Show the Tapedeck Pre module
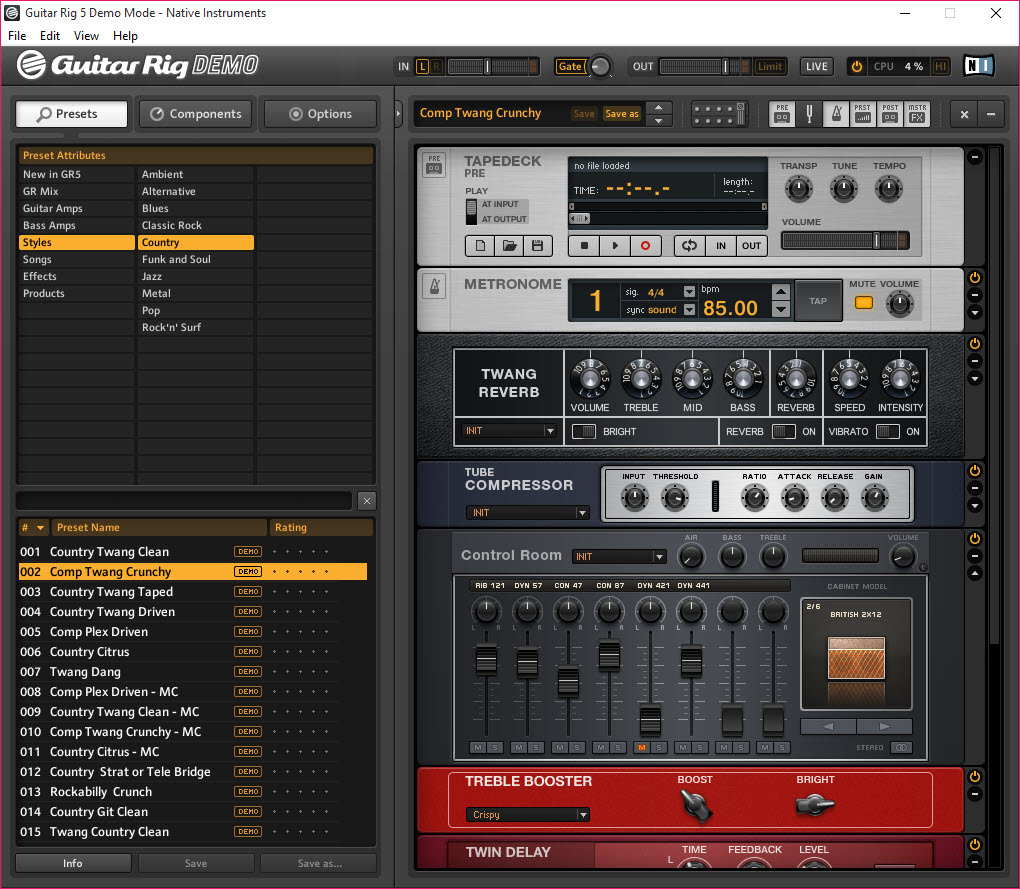Viewport: 1020px width, 889px height. 782,114
